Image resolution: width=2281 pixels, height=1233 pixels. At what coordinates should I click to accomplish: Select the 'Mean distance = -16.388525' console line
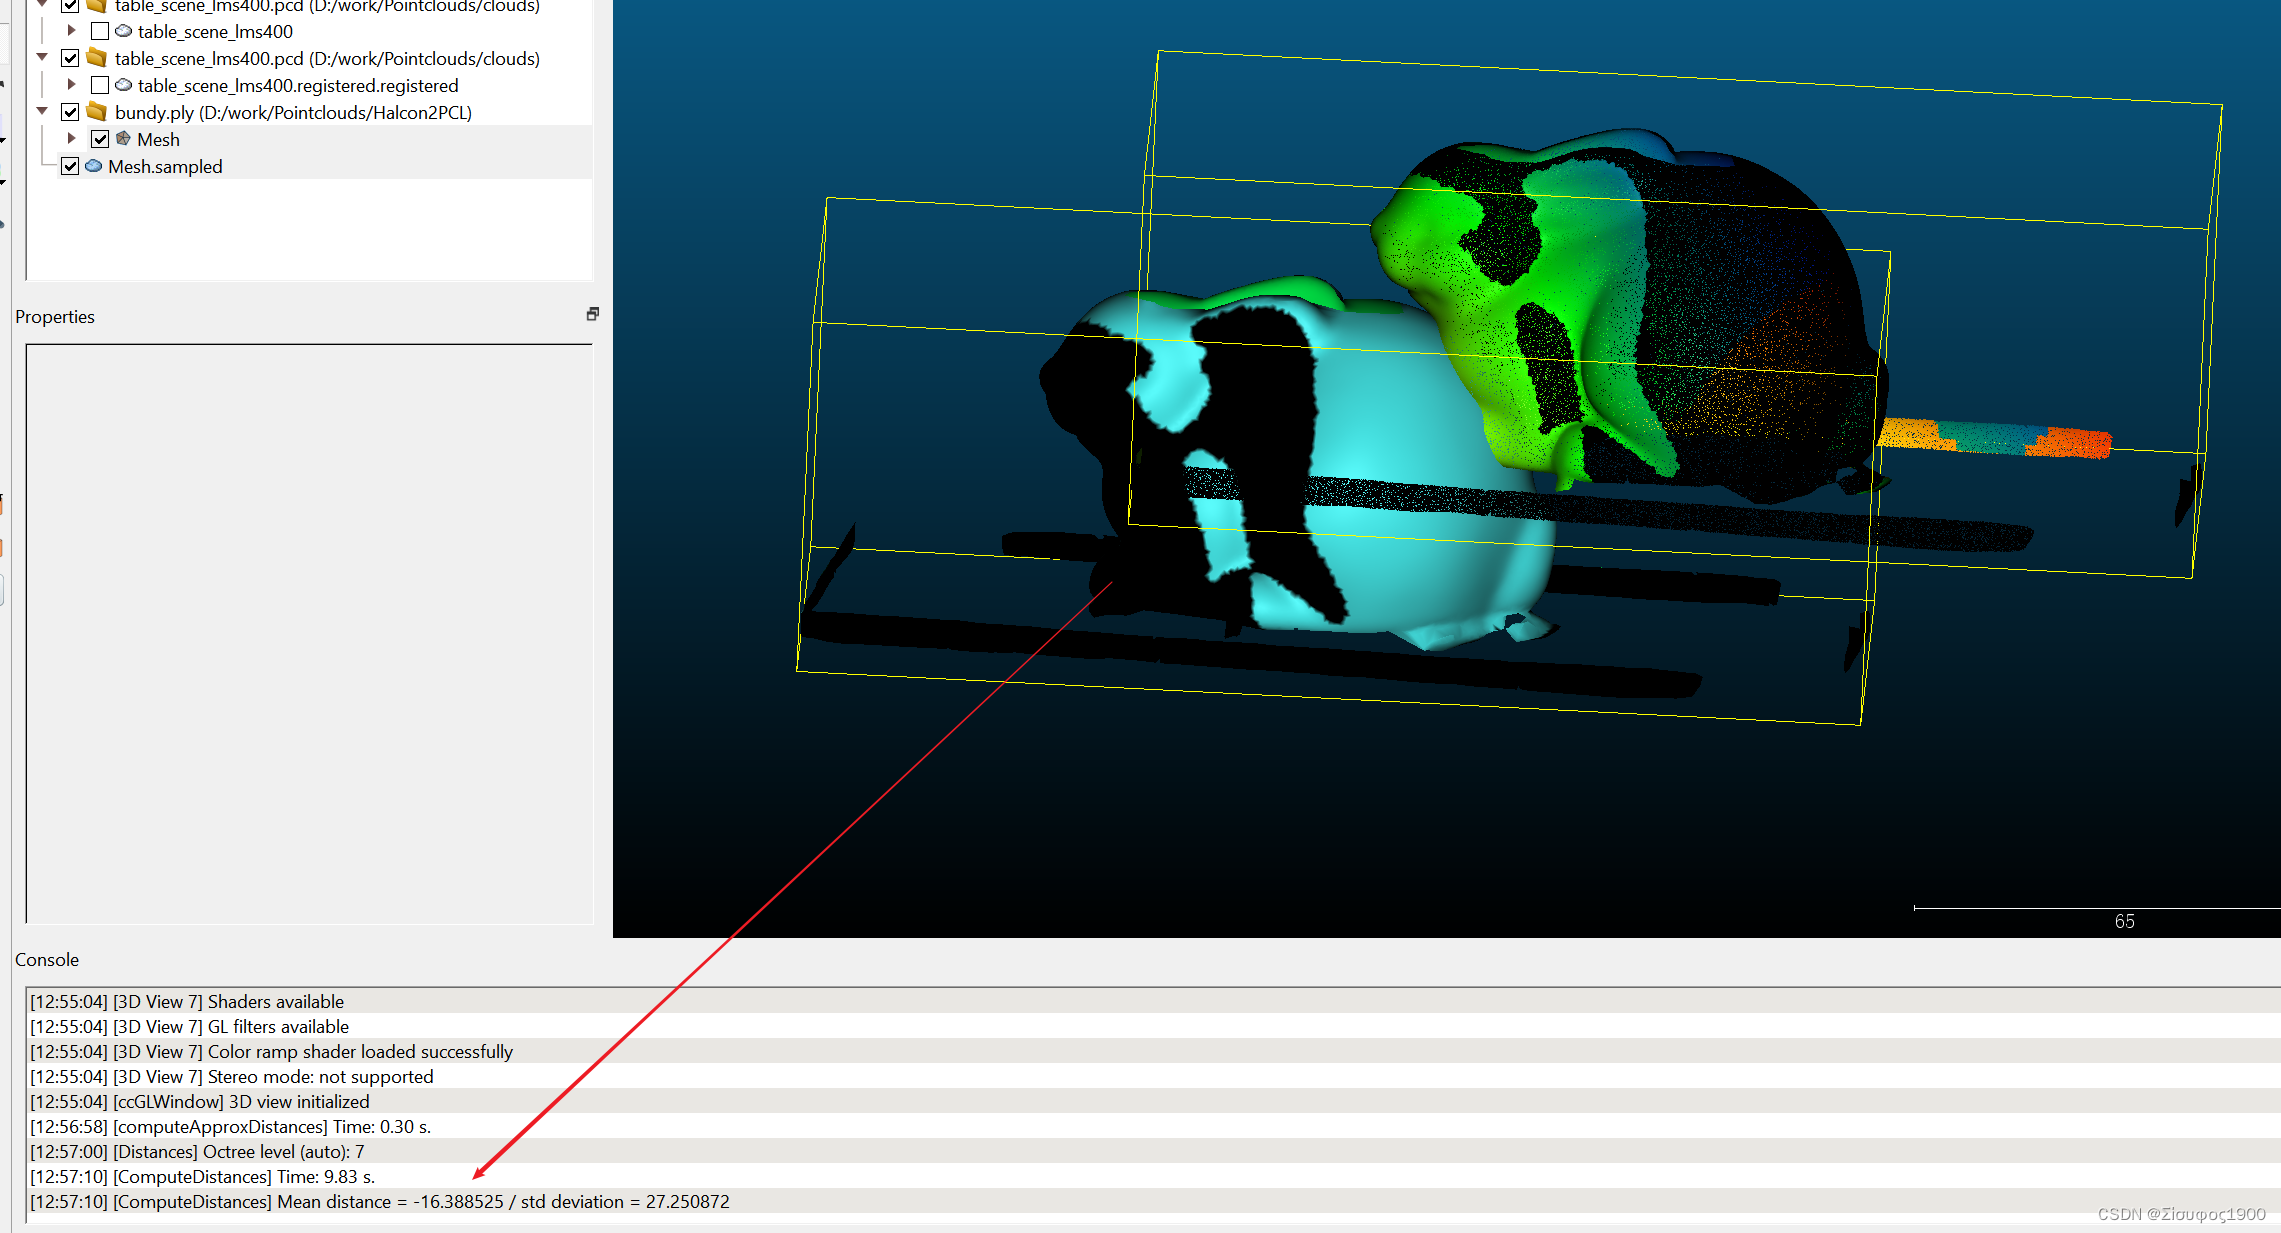[x=1155, y=1201]
